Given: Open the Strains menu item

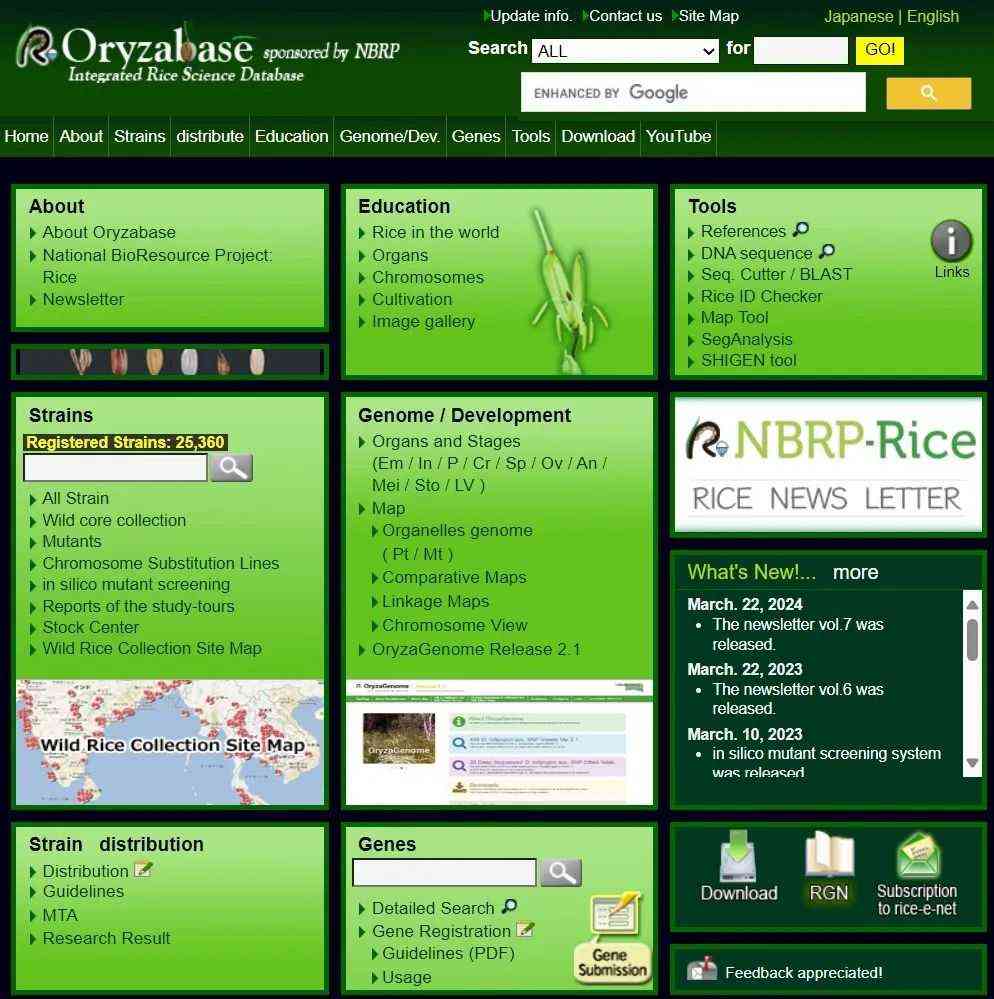Looking at the screenshot, I should click(x=140, y=136).
